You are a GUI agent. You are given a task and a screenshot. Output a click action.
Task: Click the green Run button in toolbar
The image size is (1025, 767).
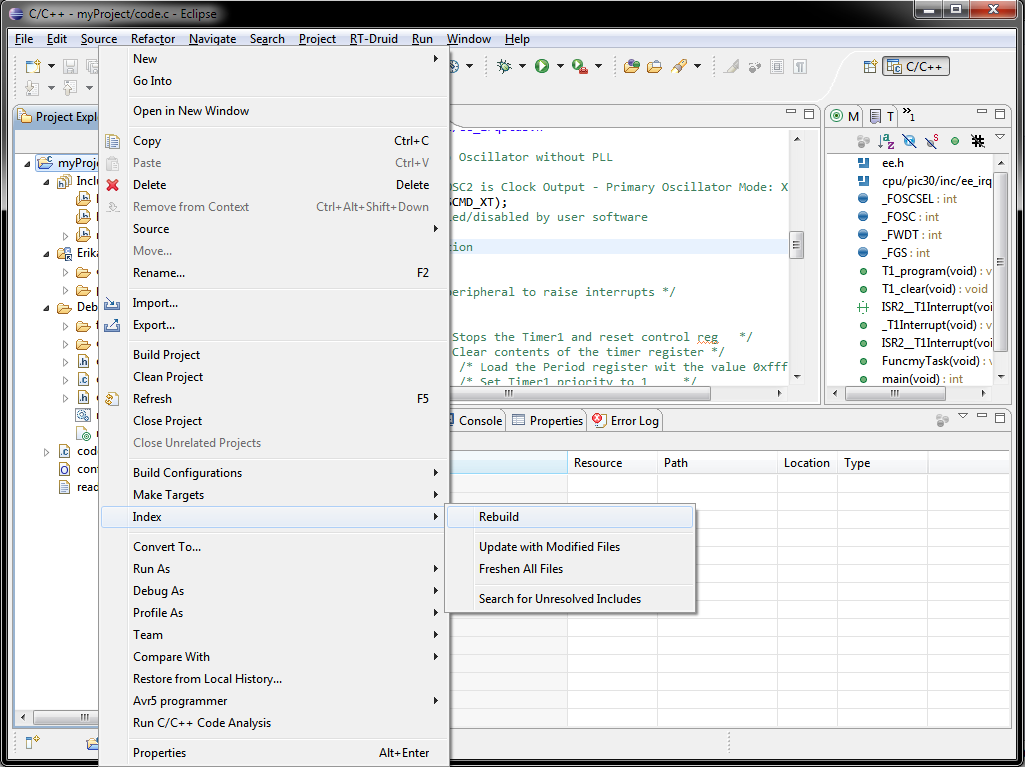[x=542, y=66]
